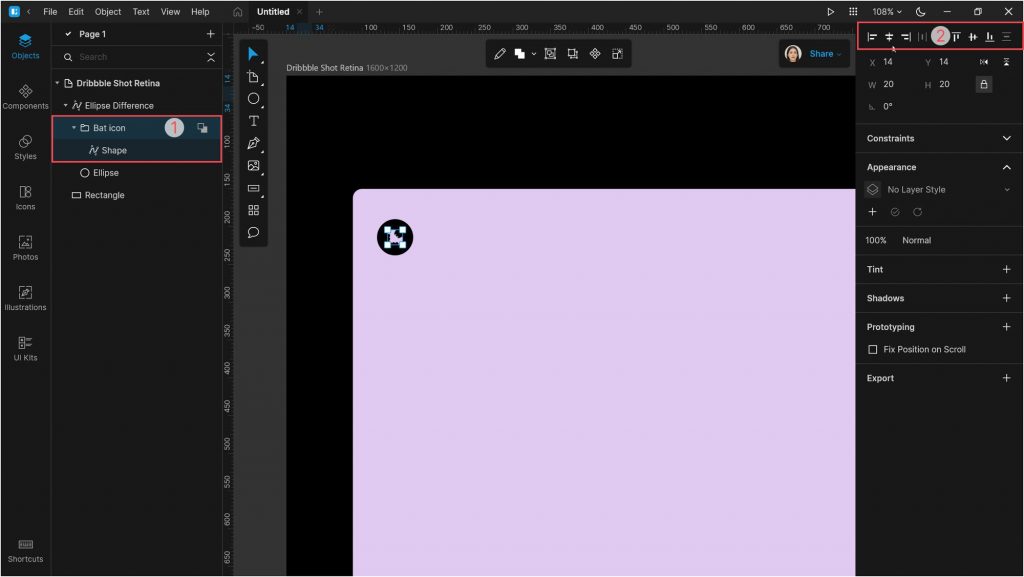
Task: Open the Help menu
Action: 200,12
